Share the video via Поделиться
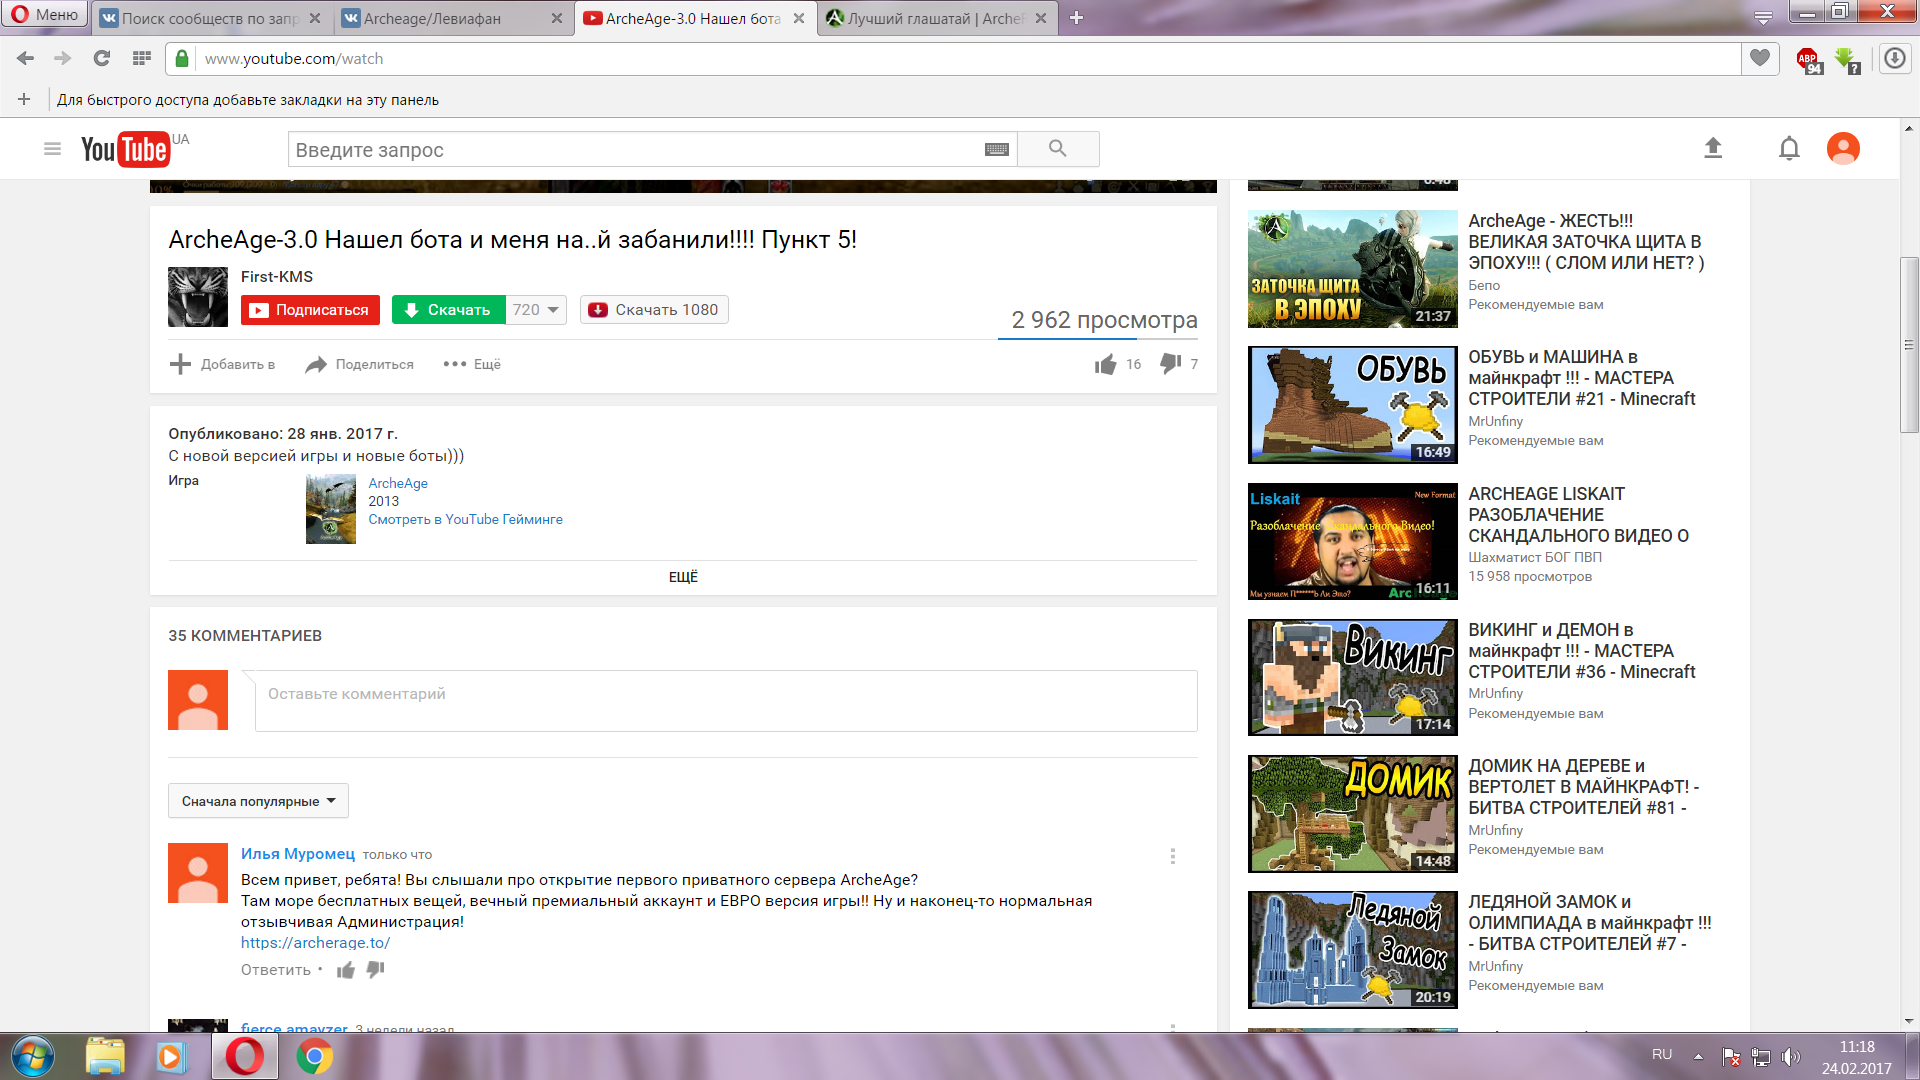This screenshot has width=1920, height=1080. tap(359, 364)
